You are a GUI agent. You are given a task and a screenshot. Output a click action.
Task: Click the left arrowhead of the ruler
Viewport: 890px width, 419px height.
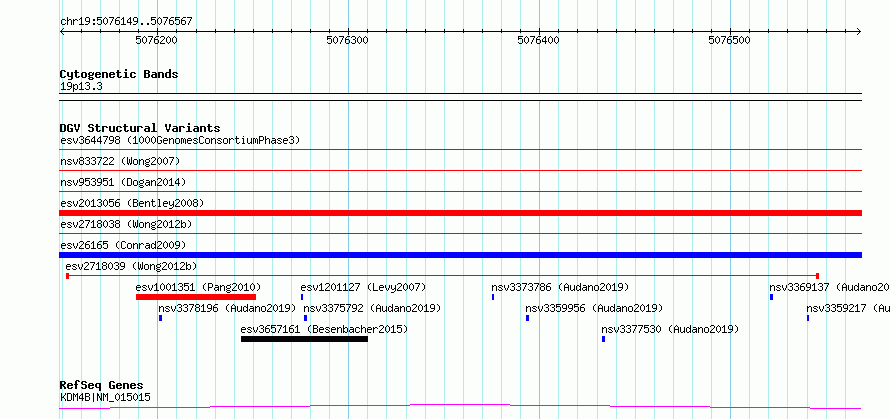coord(62,32)
